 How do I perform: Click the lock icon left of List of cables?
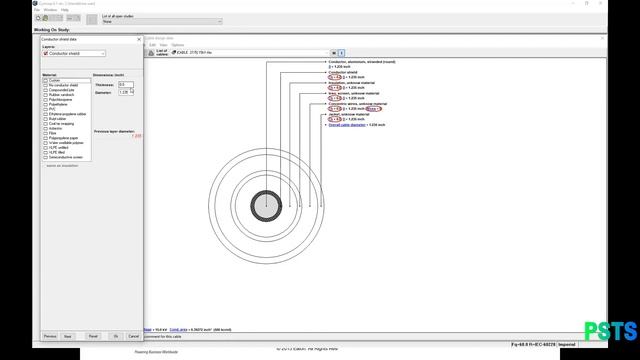click(x=151, y=53)
